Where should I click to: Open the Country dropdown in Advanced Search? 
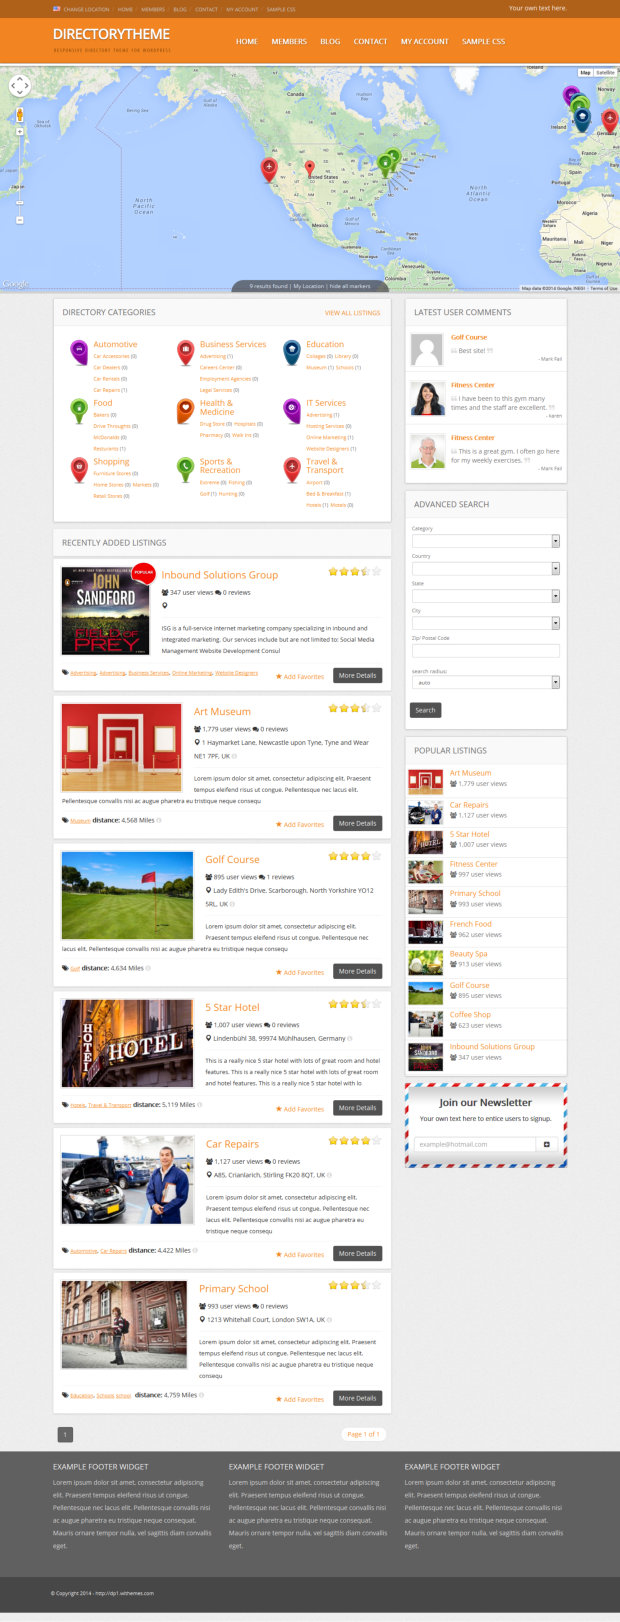point(485,568)
